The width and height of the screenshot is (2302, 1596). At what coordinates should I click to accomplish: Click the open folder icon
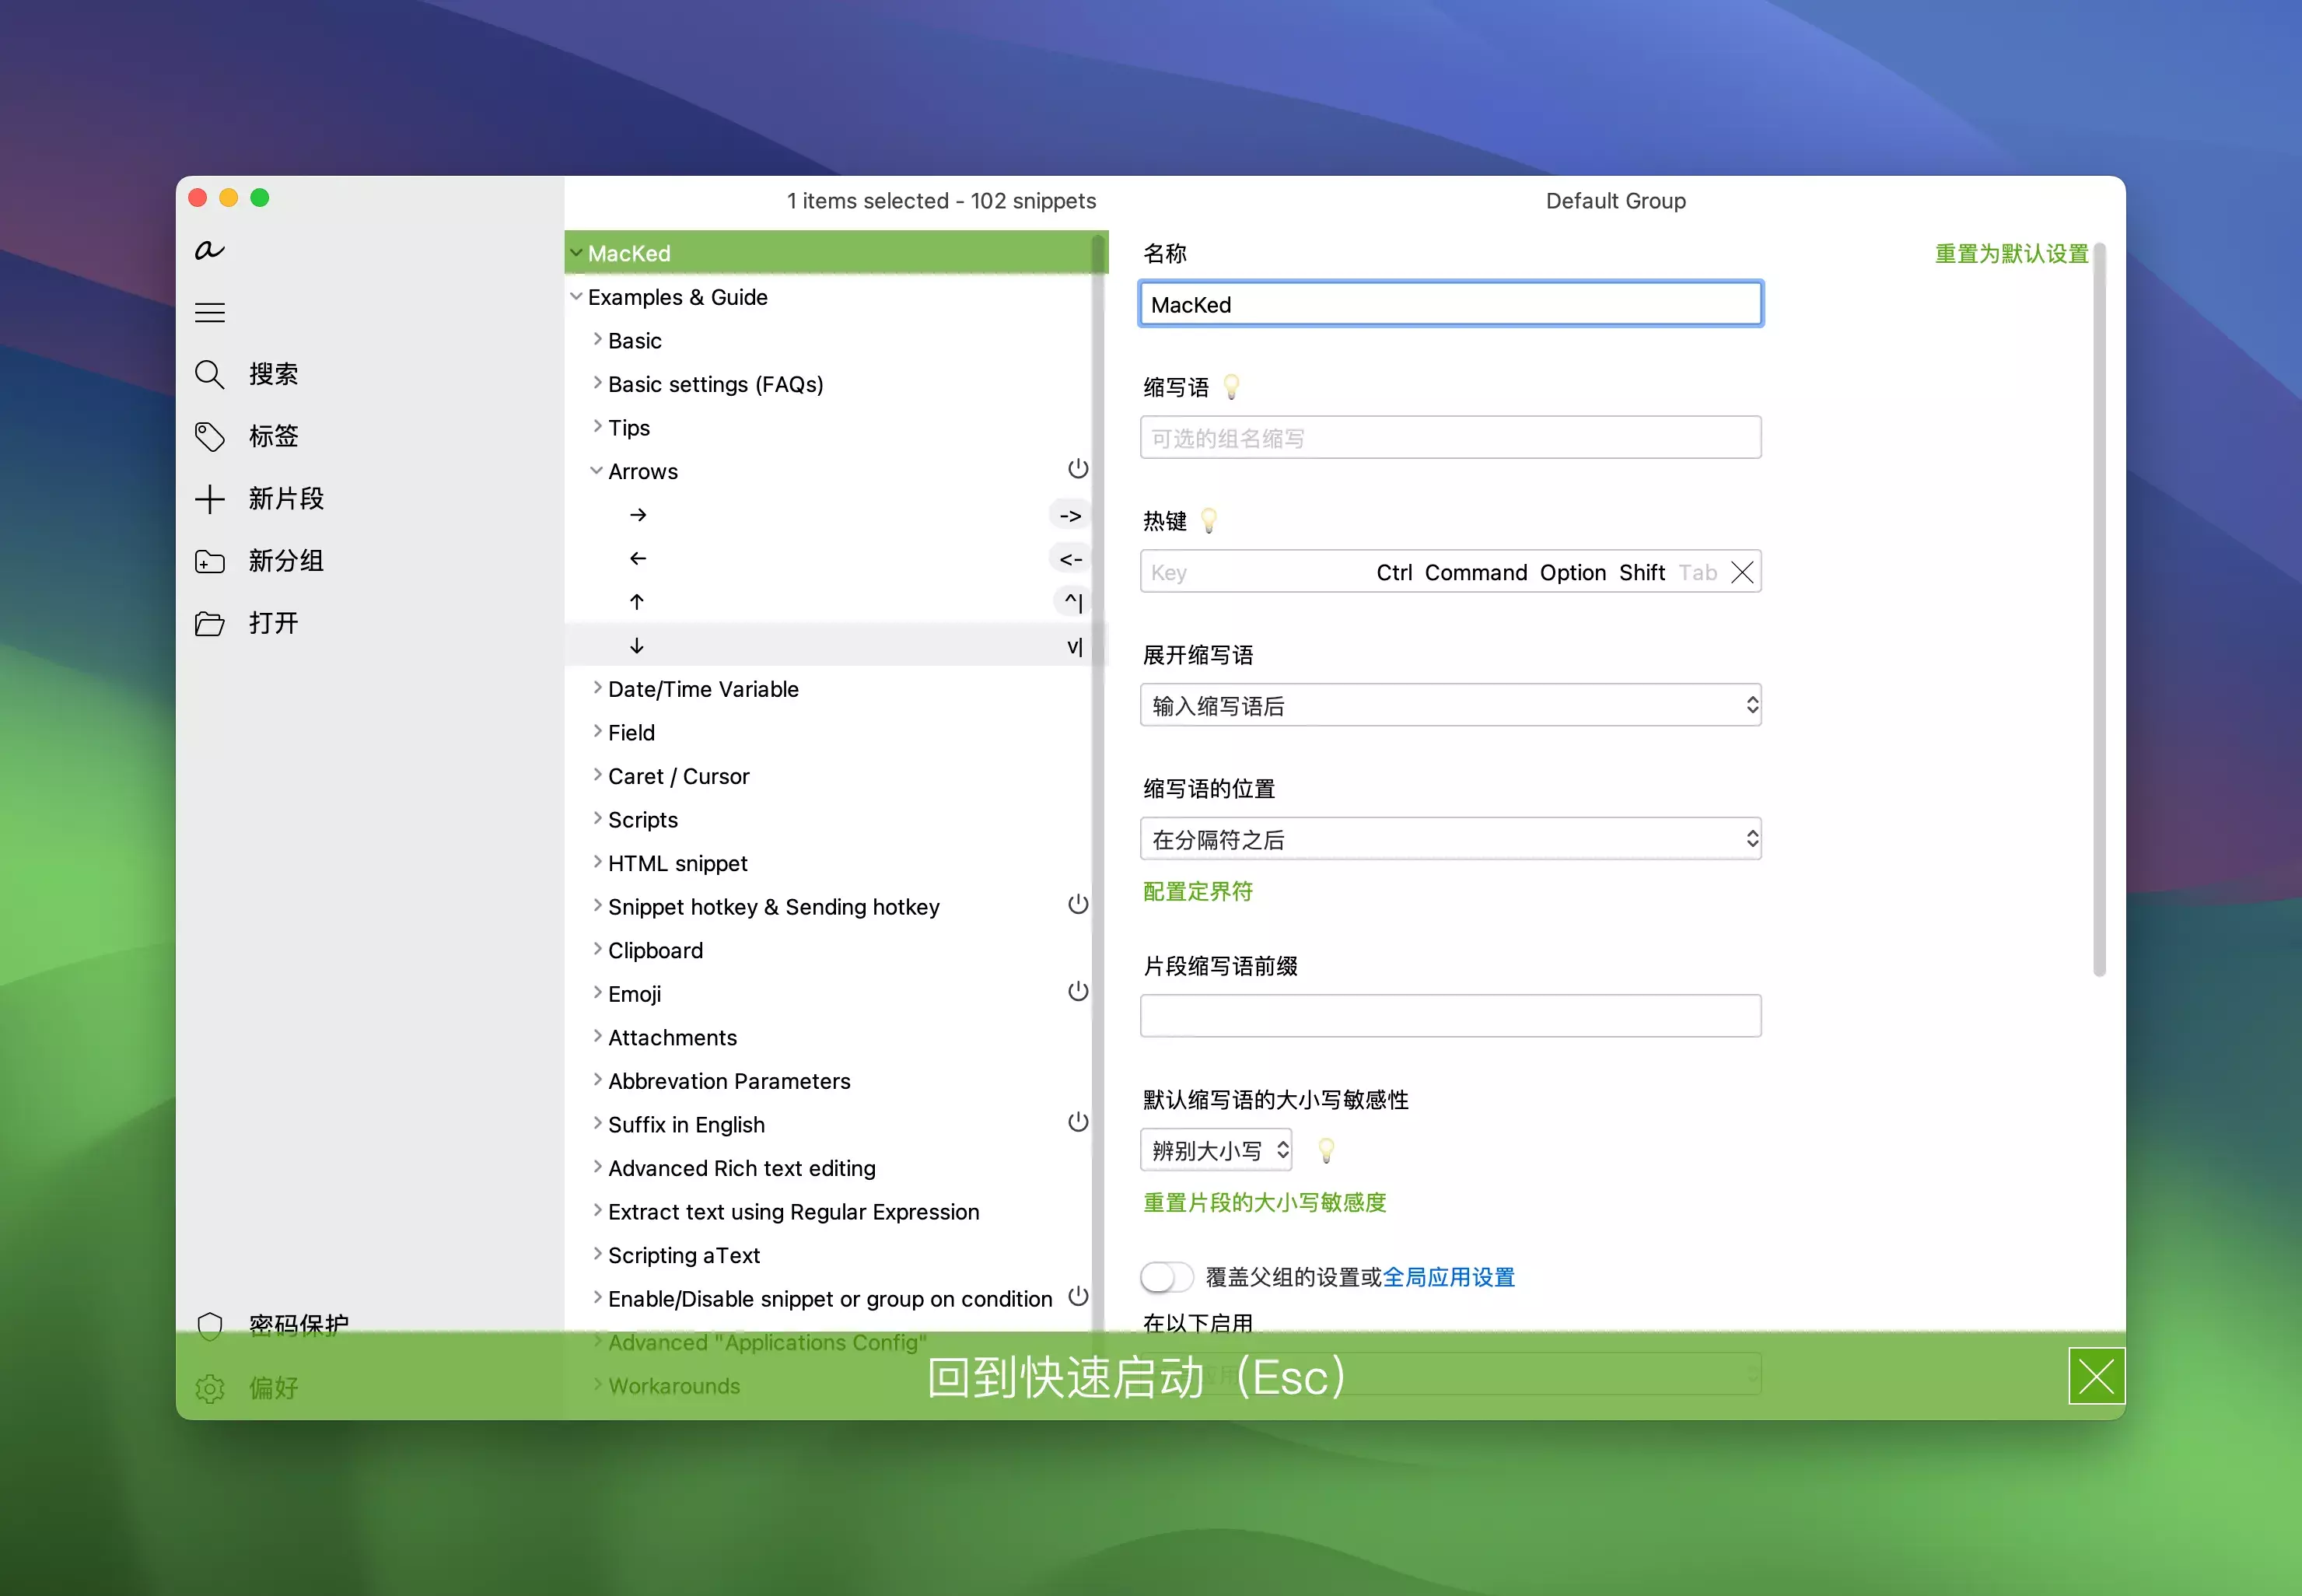pyautogui.click(x=209, y=623)
